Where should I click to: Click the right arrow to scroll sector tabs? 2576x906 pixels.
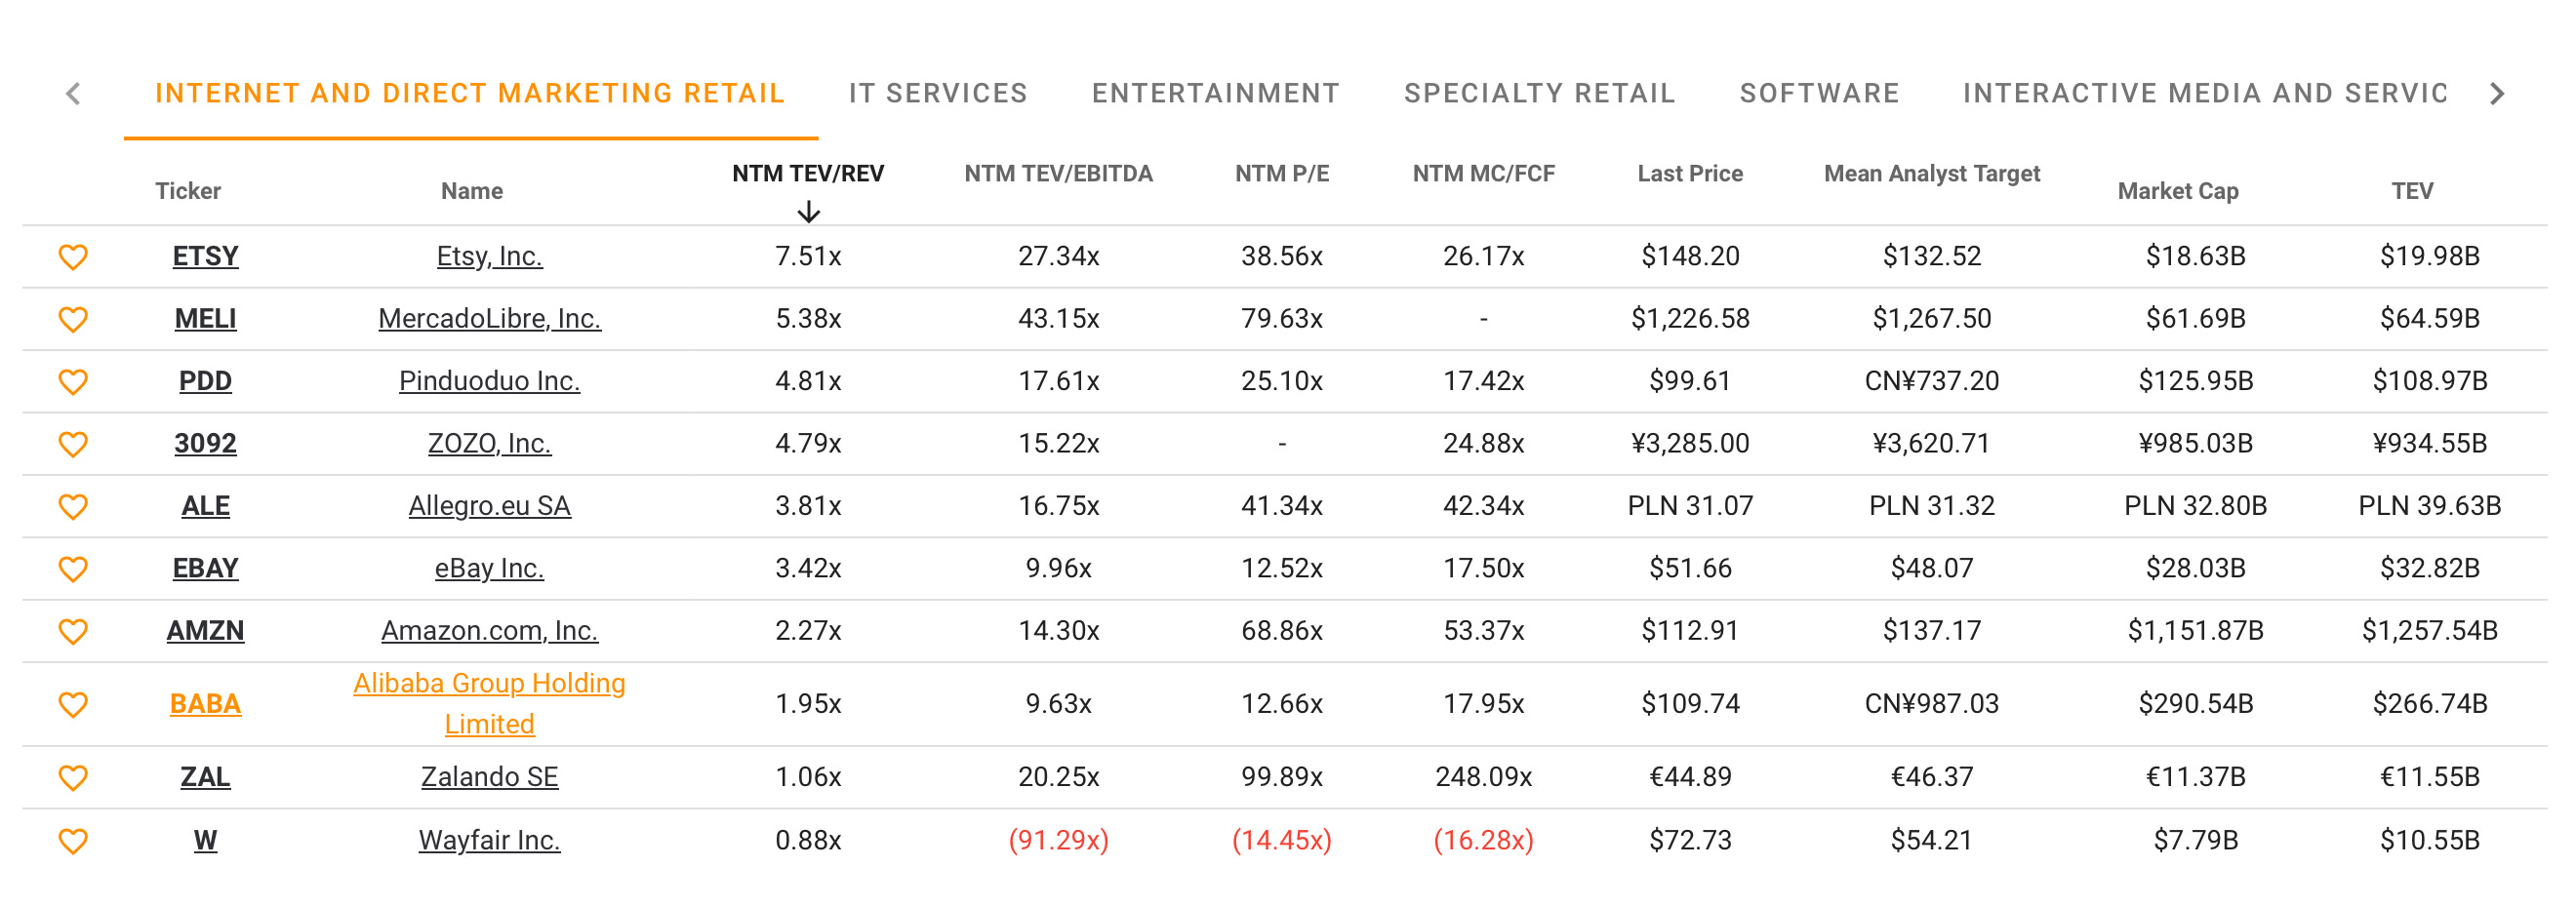2497,94
